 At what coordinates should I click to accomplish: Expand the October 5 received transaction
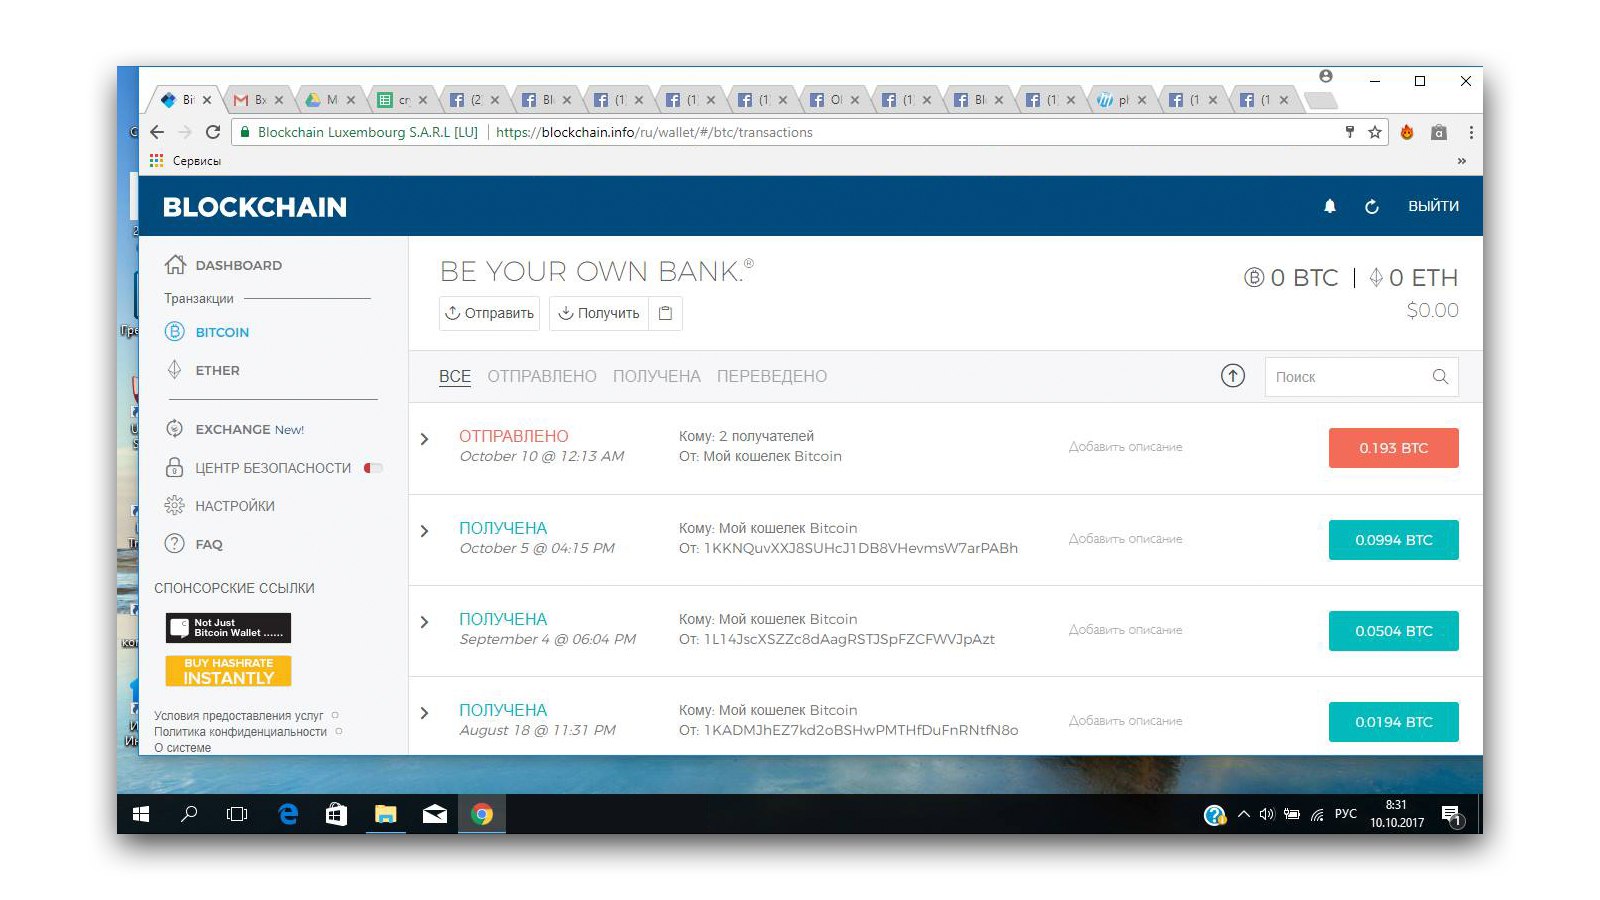(x=425, y=531)
